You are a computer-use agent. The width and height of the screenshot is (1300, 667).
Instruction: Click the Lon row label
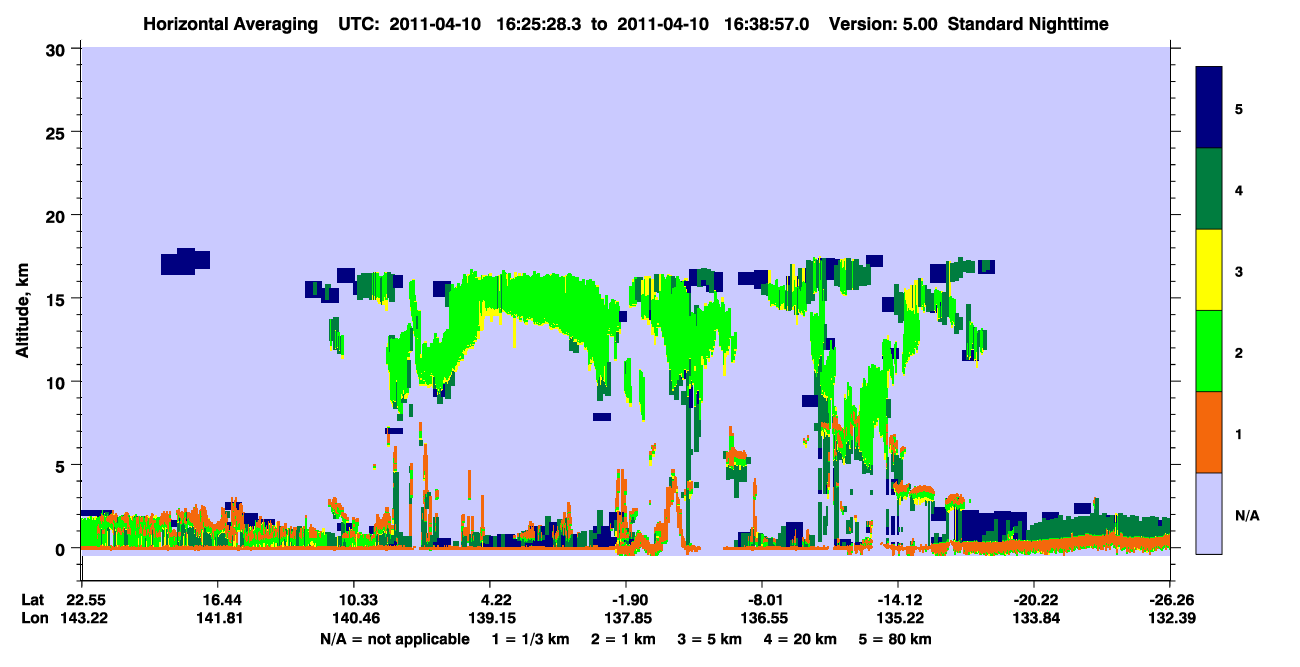pos(33,619)
